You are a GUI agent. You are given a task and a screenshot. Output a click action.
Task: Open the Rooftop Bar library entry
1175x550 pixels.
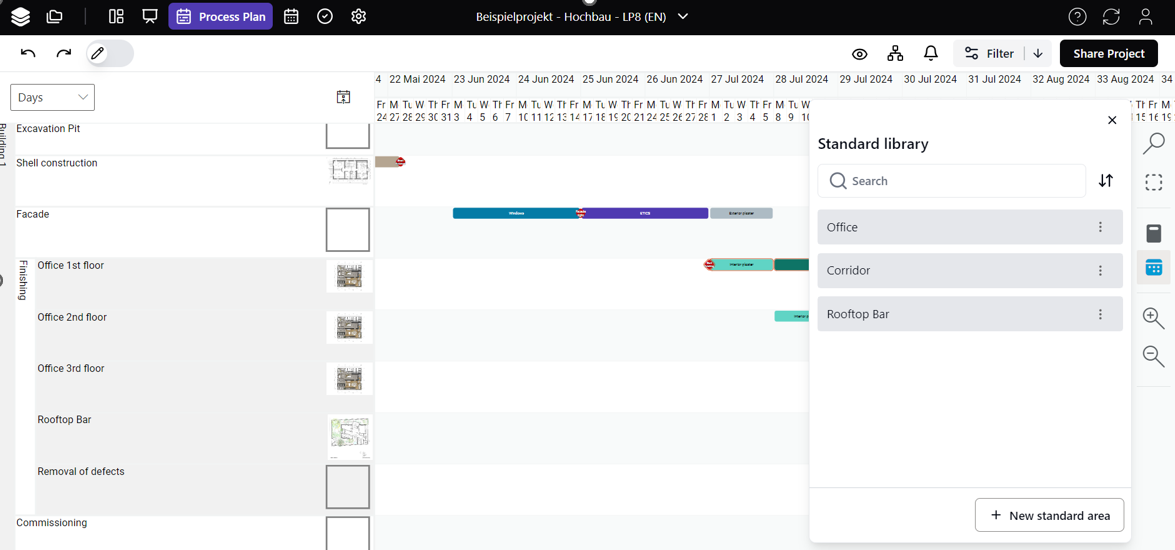tap(950, 314)
